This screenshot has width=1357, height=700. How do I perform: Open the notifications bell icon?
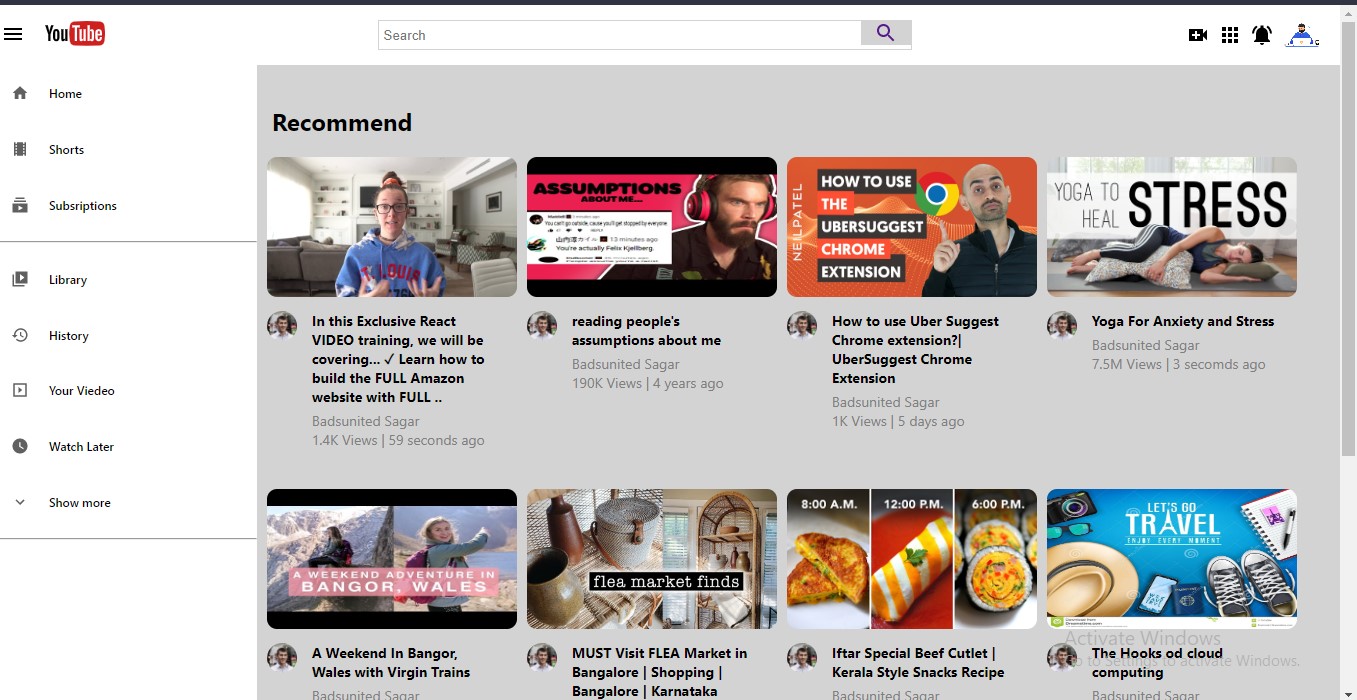pos(1262,35)
